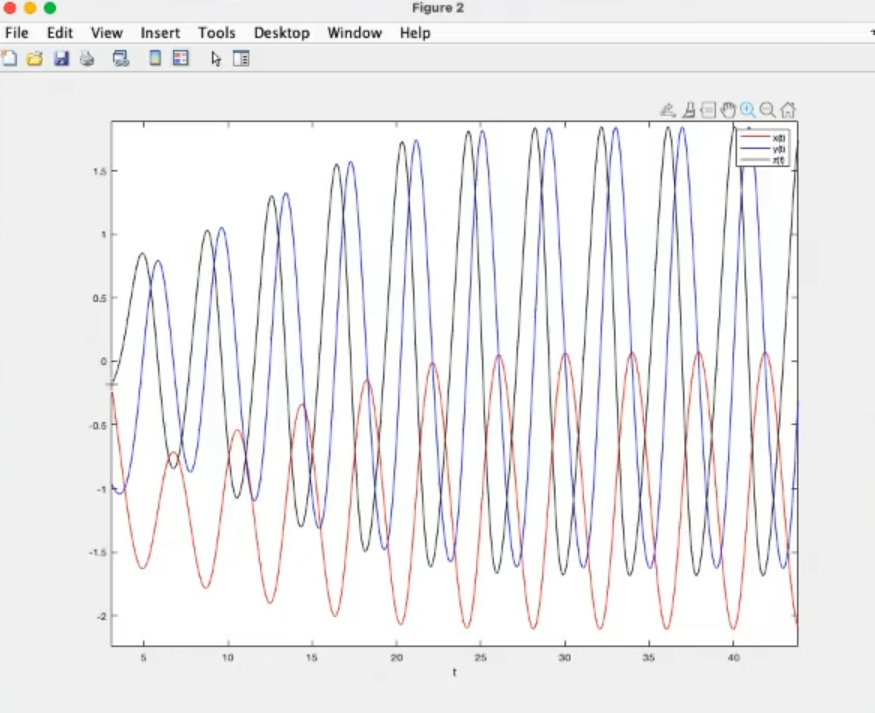
Task: Click the Data Tips icon above the axes
Action: pos(708,110)
